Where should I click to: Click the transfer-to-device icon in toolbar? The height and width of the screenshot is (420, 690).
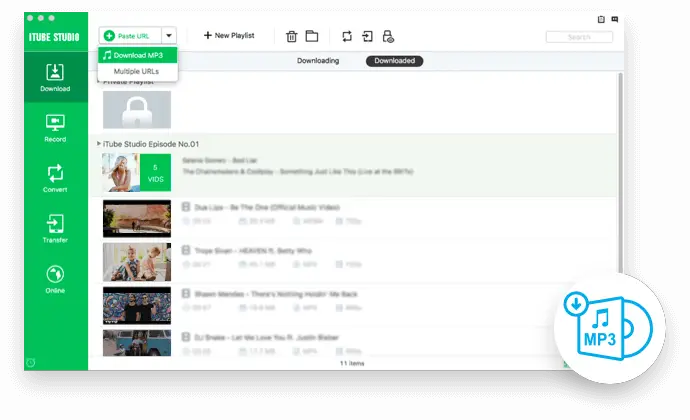point(367,36)
